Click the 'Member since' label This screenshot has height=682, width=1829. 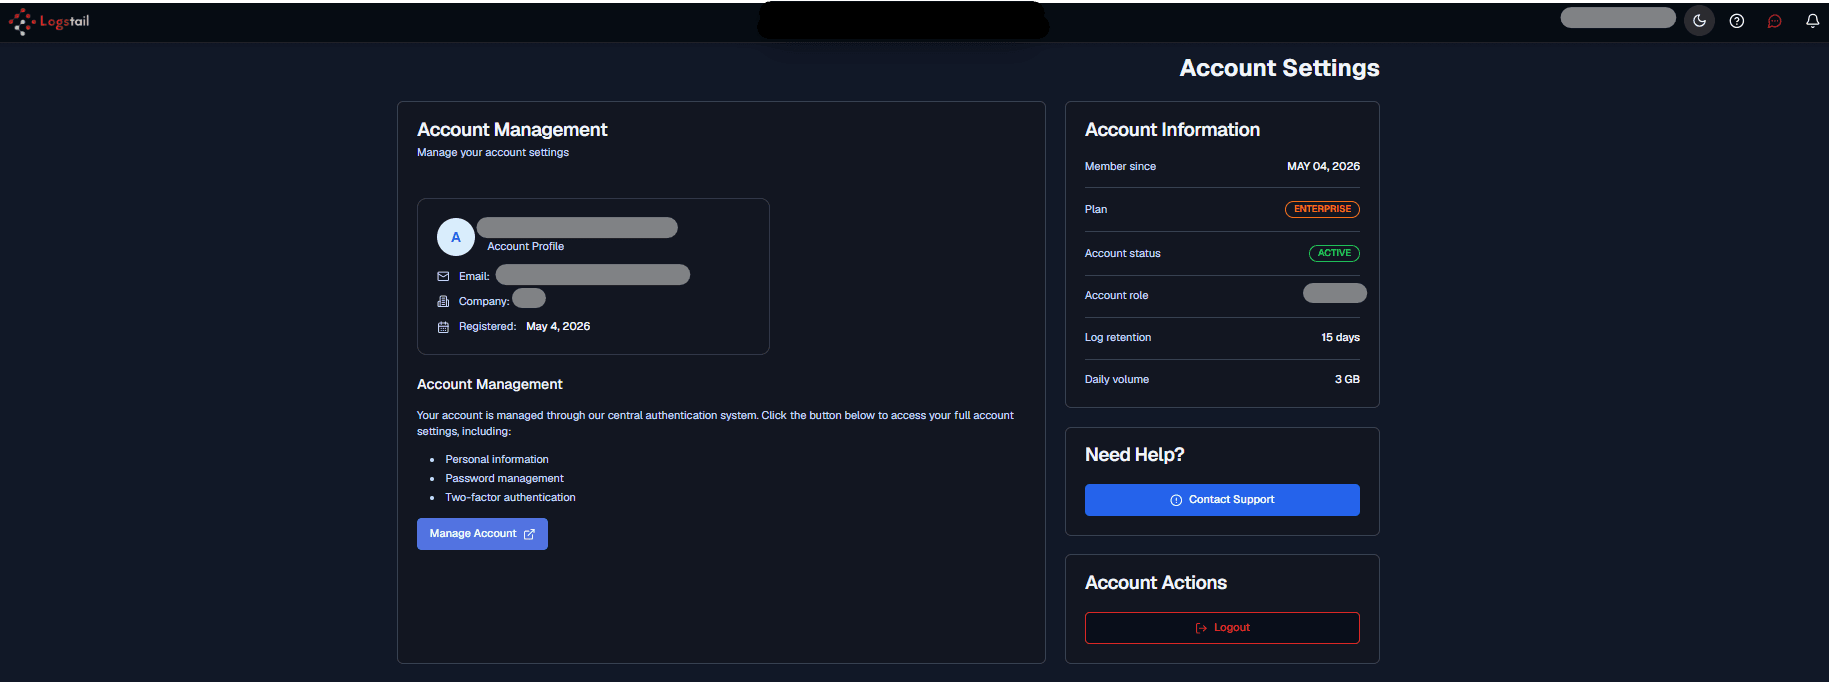click(x=1120, y=167)
